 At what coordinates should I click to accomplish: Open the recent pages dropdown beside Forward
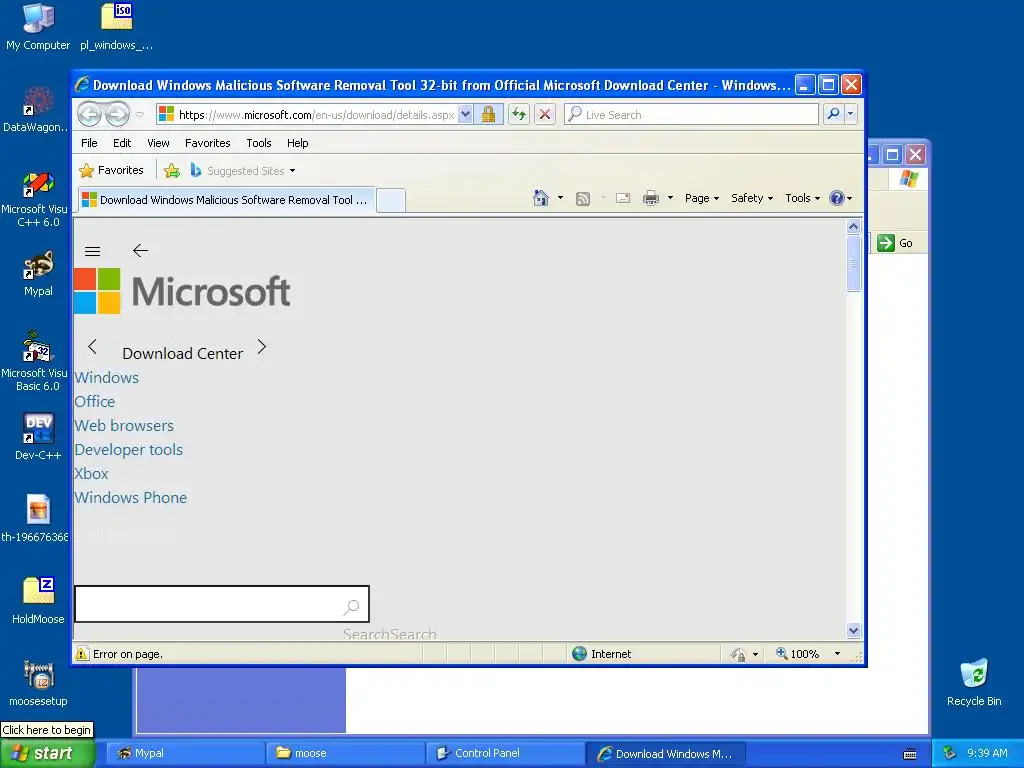140,115
